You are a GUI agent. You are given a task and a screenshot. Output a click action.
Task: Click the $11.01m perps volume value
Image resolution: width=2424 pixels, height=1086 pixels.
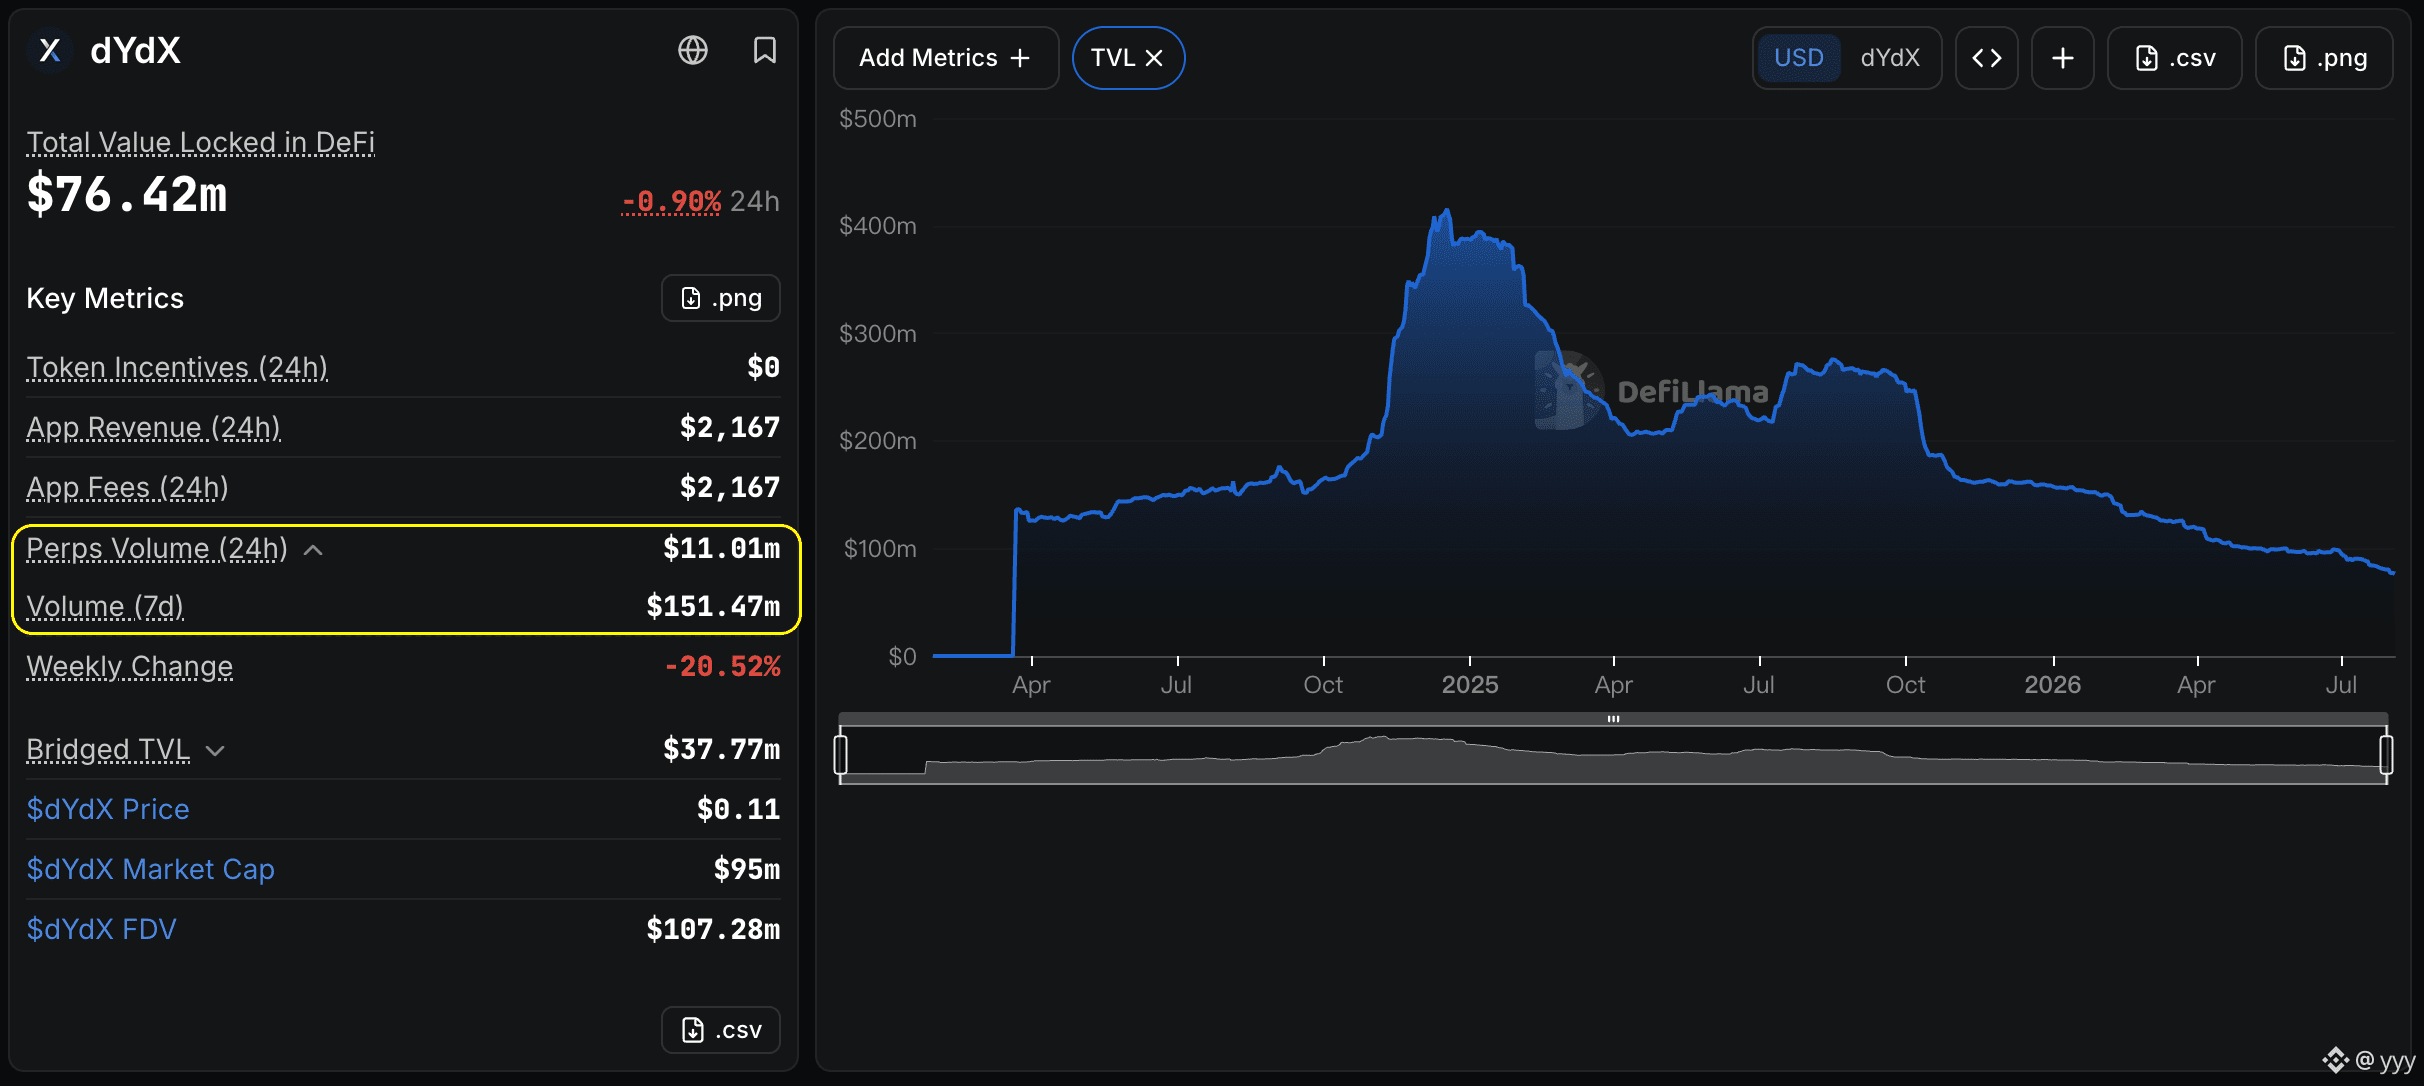721,548
